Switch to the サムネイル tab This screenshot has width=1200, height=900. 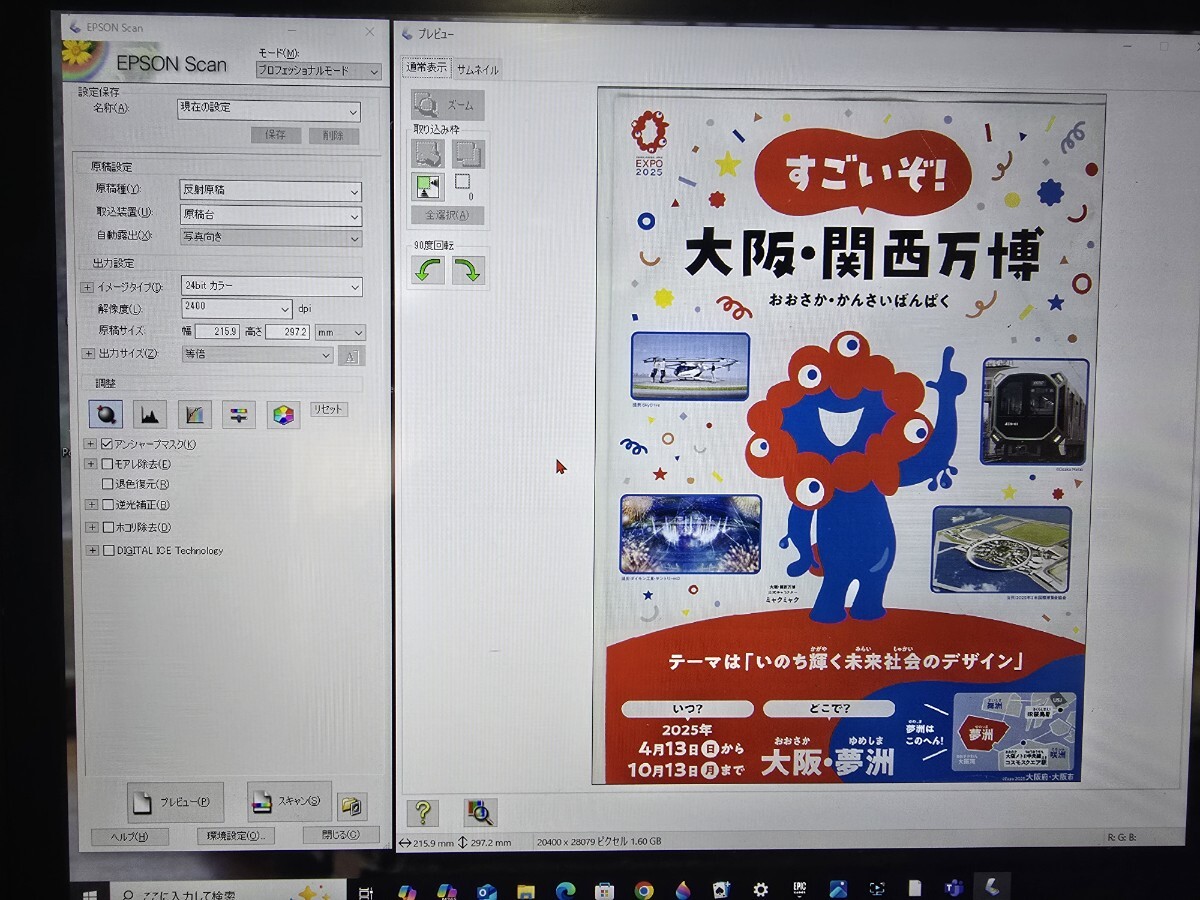coord(477,69)
